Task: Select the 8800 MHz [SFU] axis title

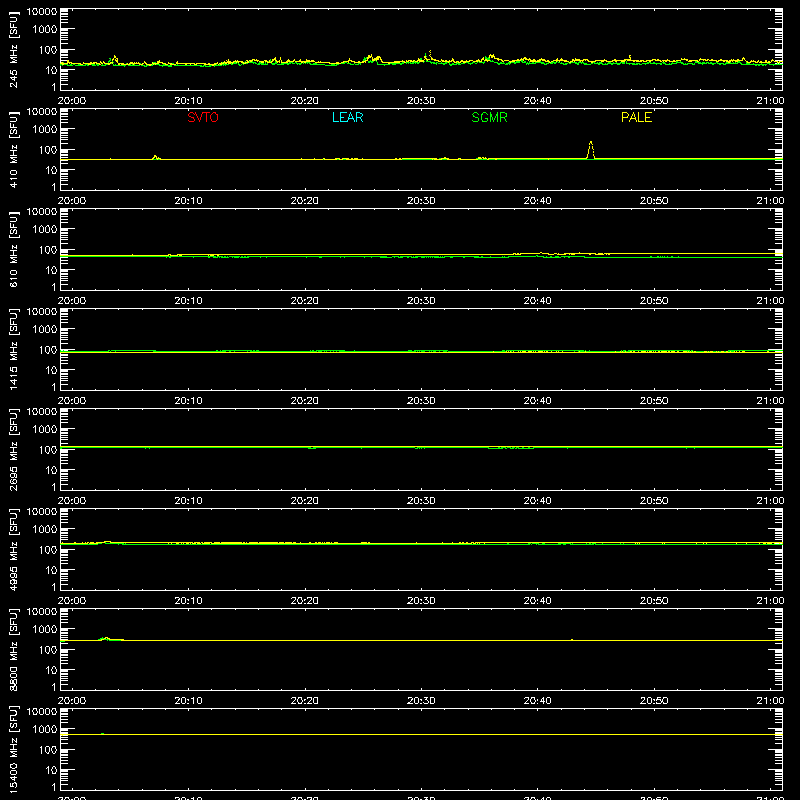Action: 14,649
